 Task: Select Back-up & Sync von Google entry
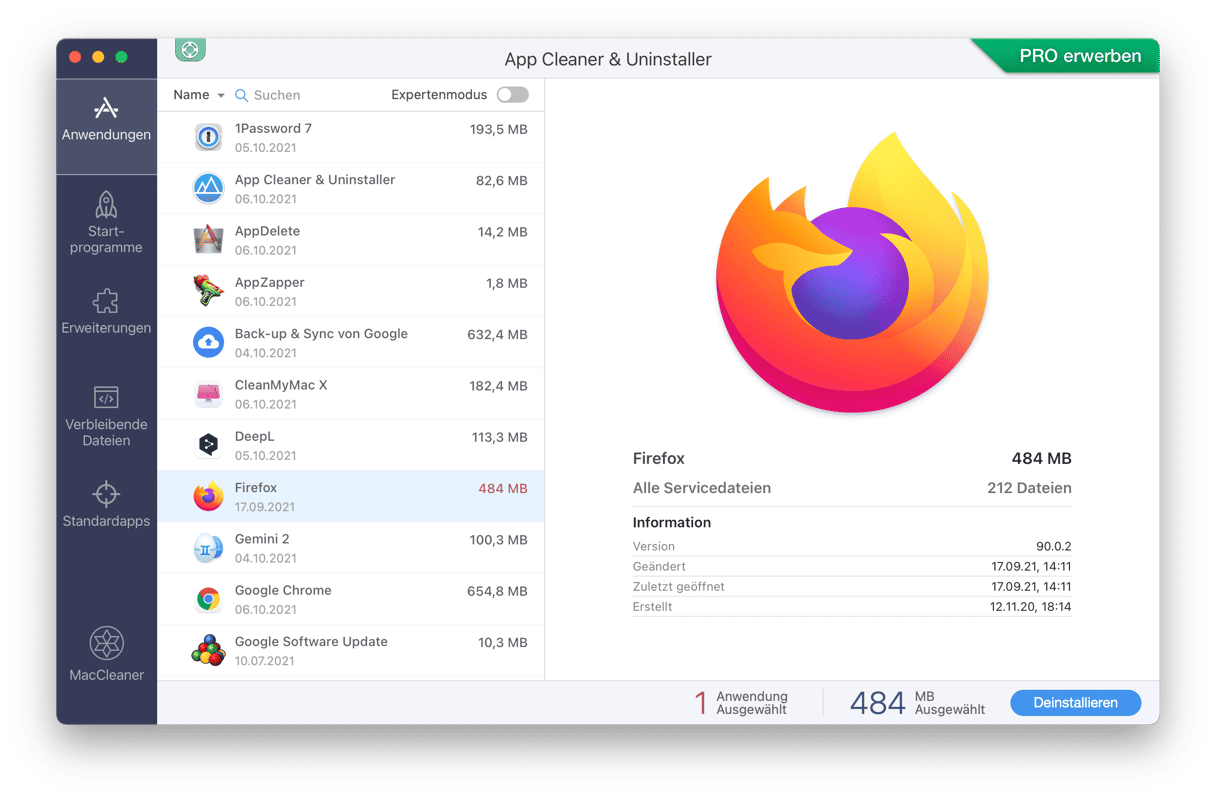[321, 334]
